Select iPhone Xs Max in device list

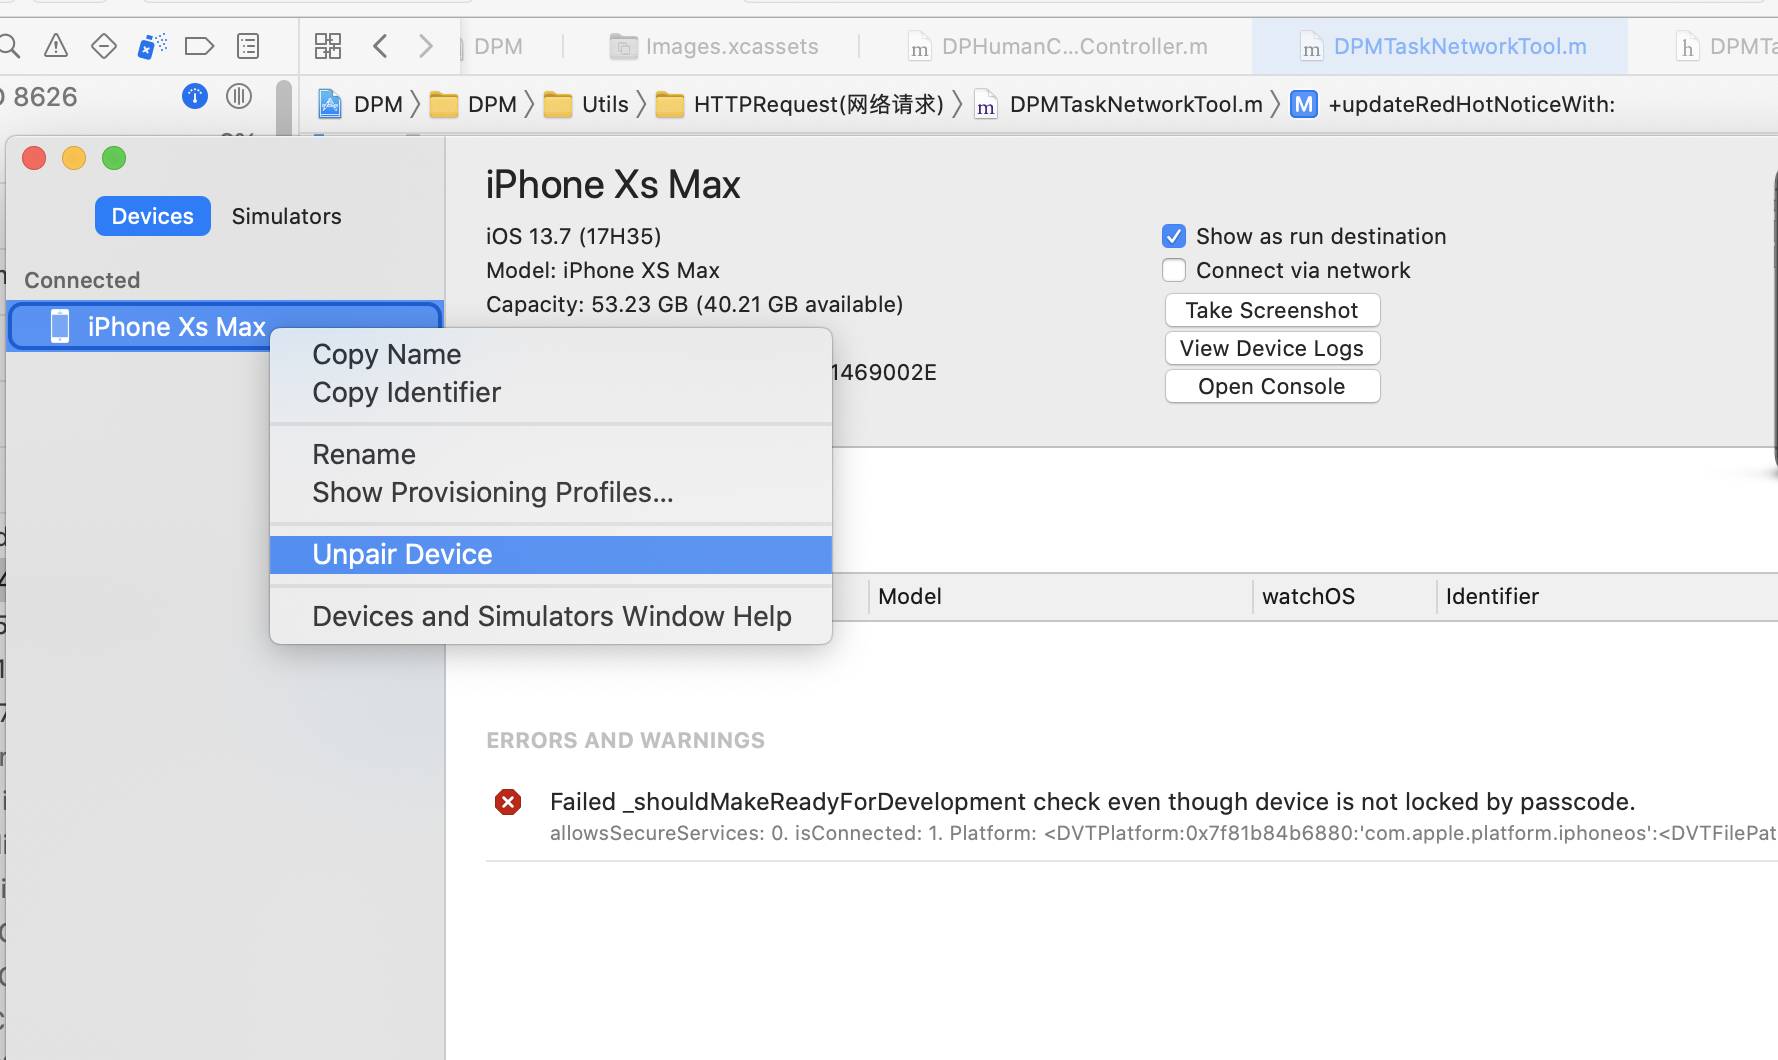coord(225,326)
